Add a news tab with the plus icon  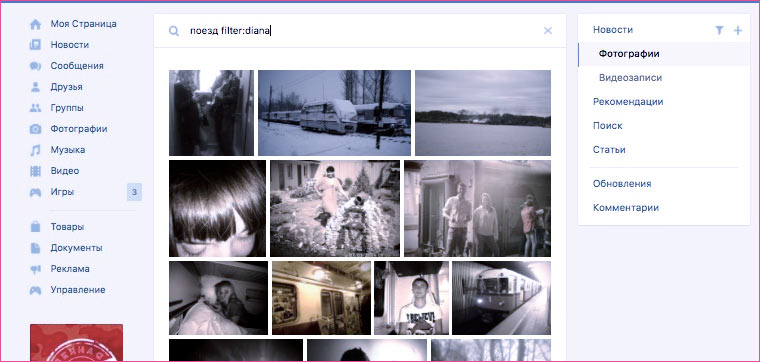(x=738, y=31)
